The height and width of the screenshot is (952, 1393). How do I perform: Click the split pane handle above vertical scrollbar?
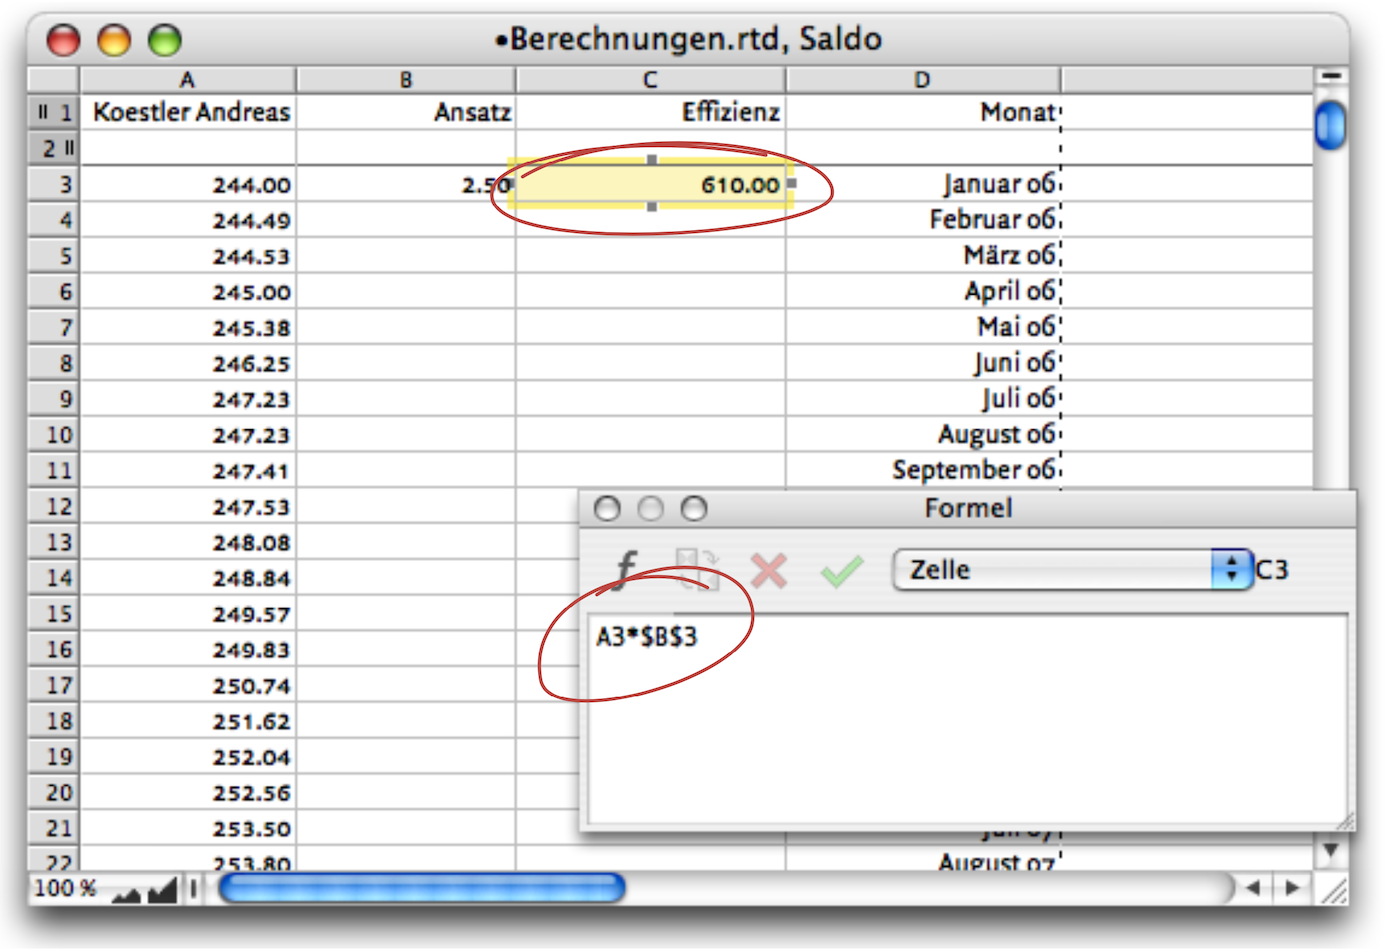(1330, 76)
